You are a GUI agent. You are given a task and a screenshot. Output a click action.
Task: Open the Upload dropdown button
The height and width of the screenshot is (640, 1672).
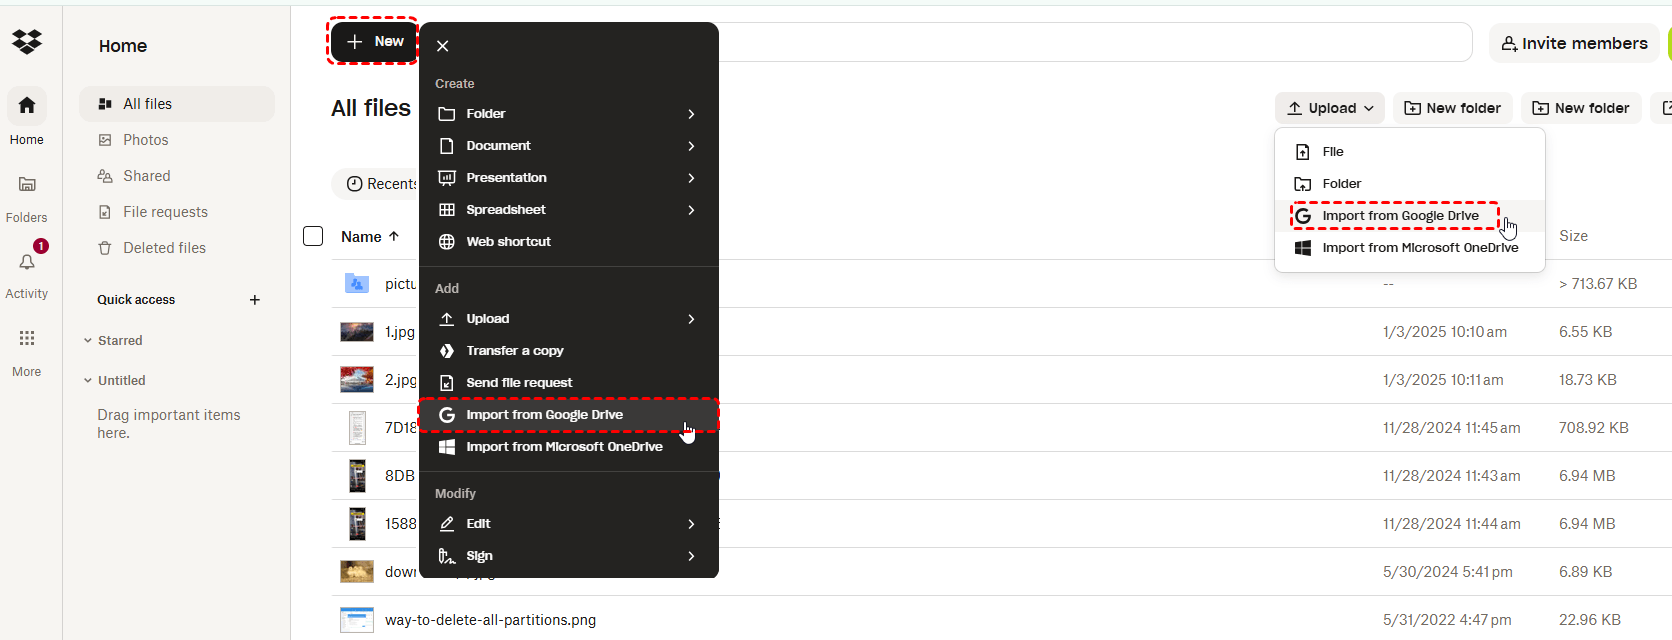[x=1330, y=108]
